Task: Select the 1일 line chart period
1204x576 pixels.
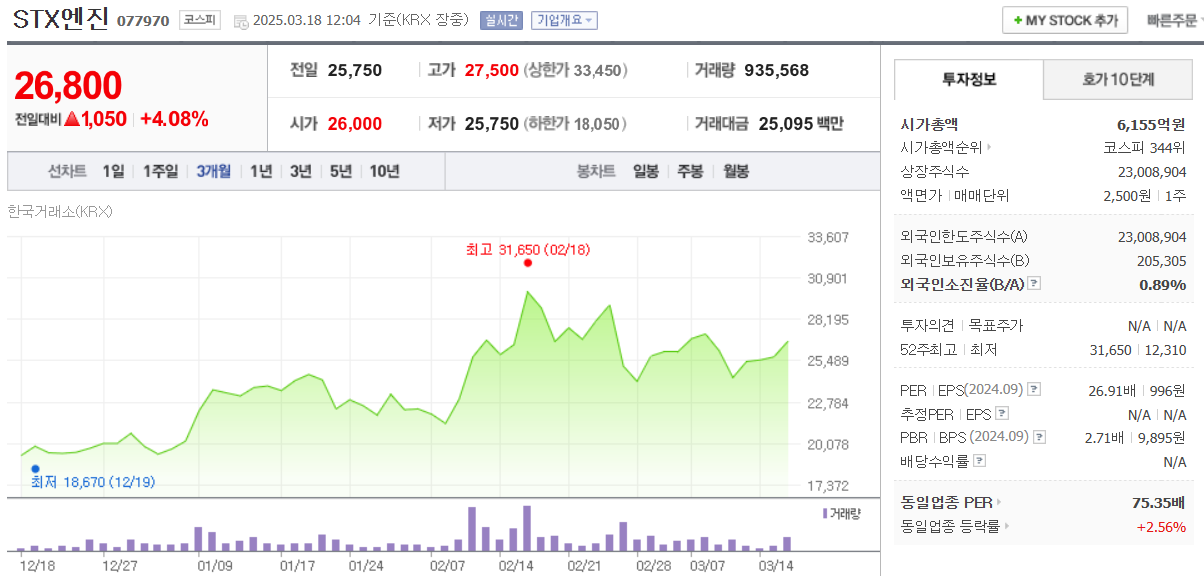Action: coord(113,171)
